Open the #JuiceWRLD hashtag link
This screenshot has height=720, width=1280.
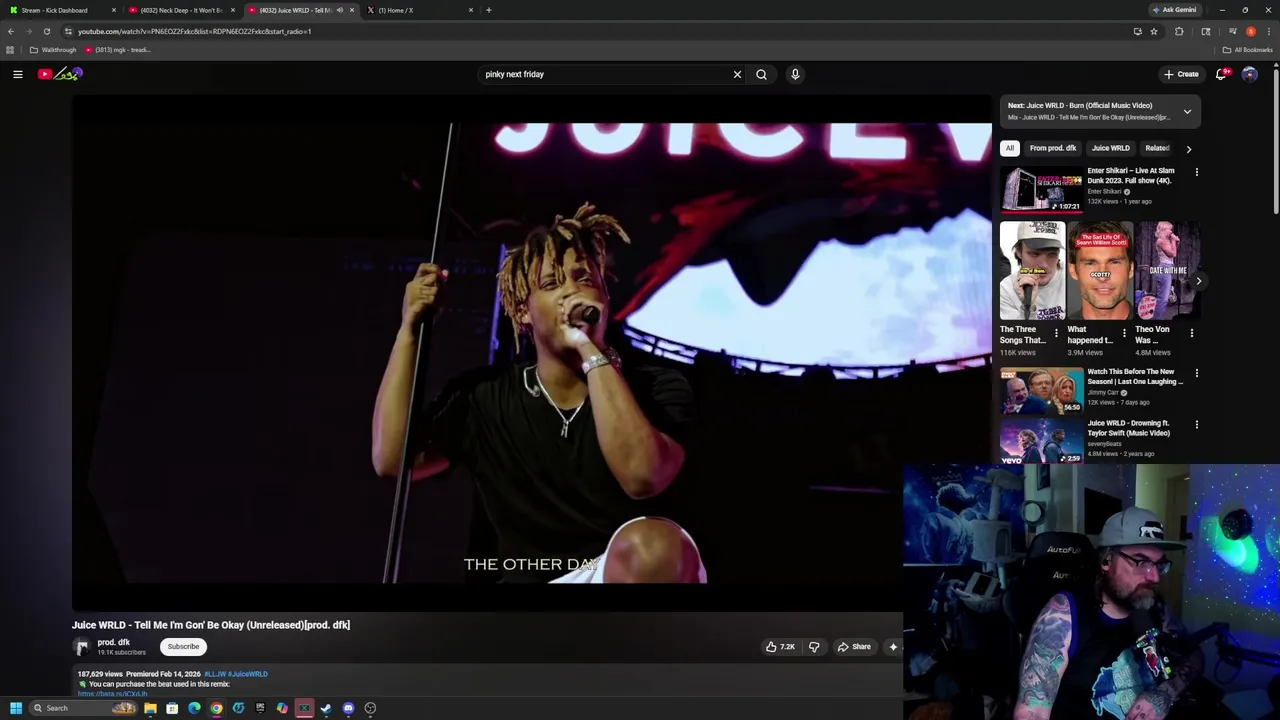[250, 674]
